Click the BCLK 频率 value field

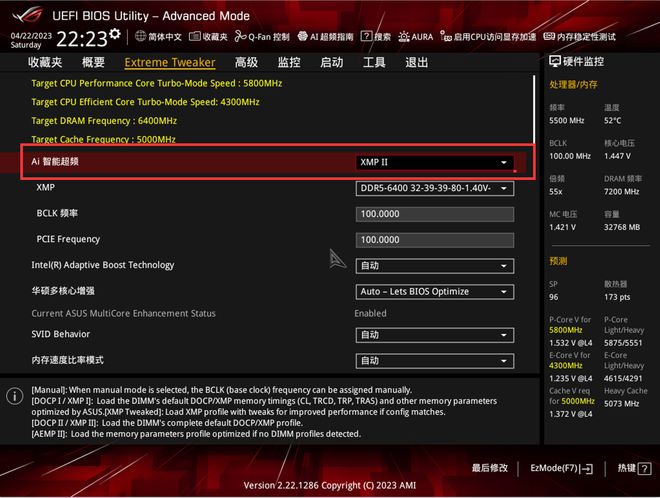[x=434, y=214]
